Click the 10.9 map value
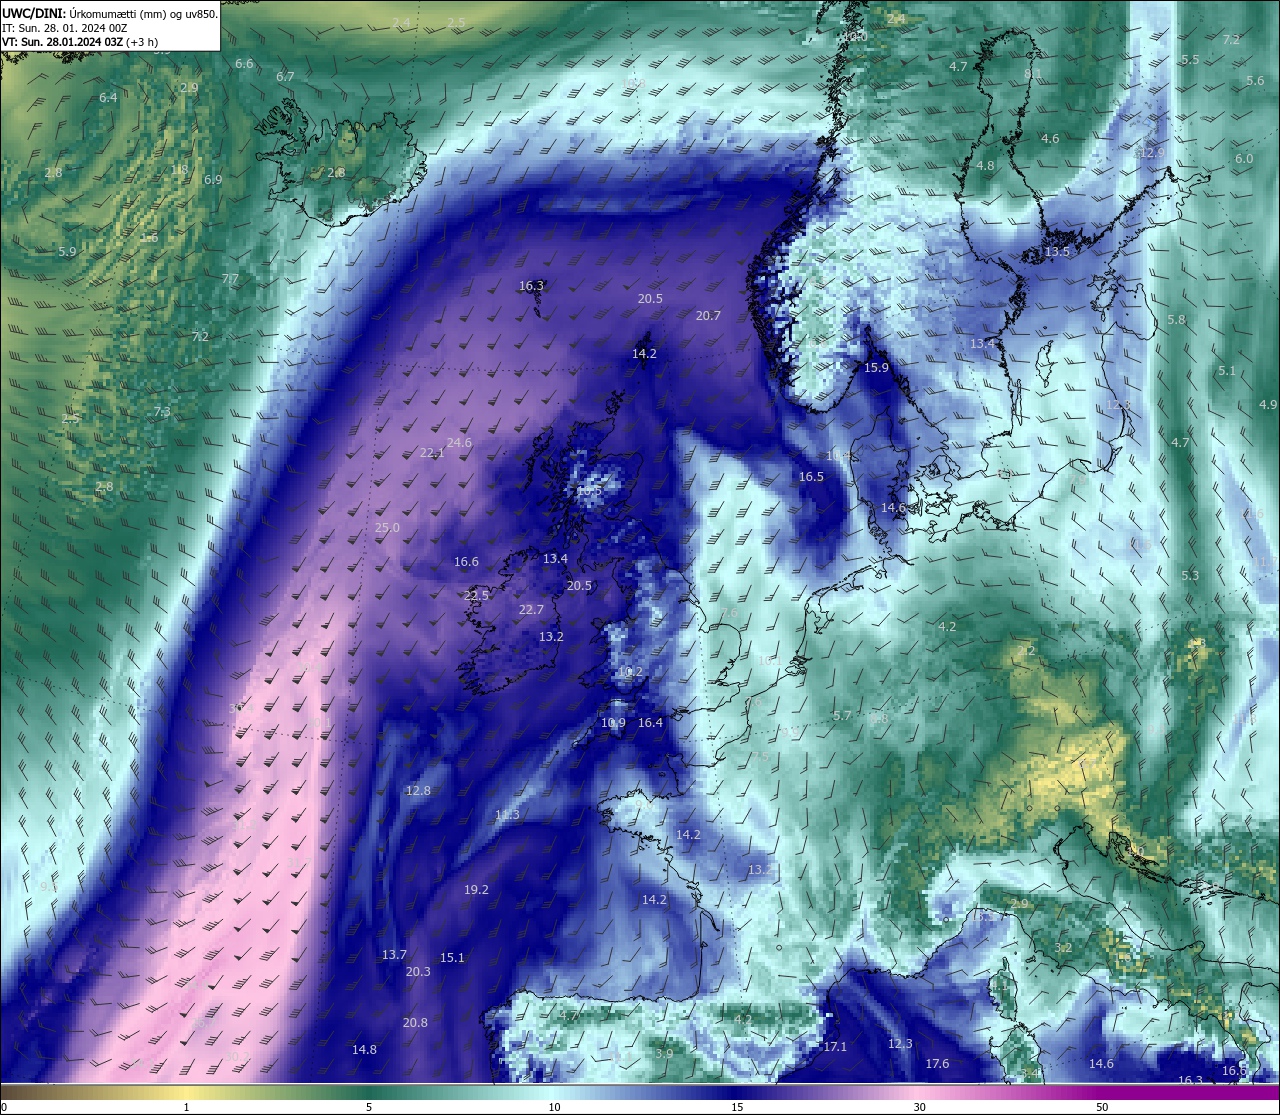Image resolution: width=1280 pixels, height=1115 pixels. point(613,722)
